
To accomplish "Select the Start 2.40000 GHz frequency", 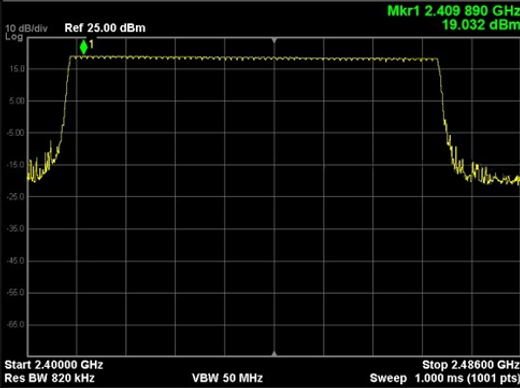I will pyautogui.click(x=54, y=365).
